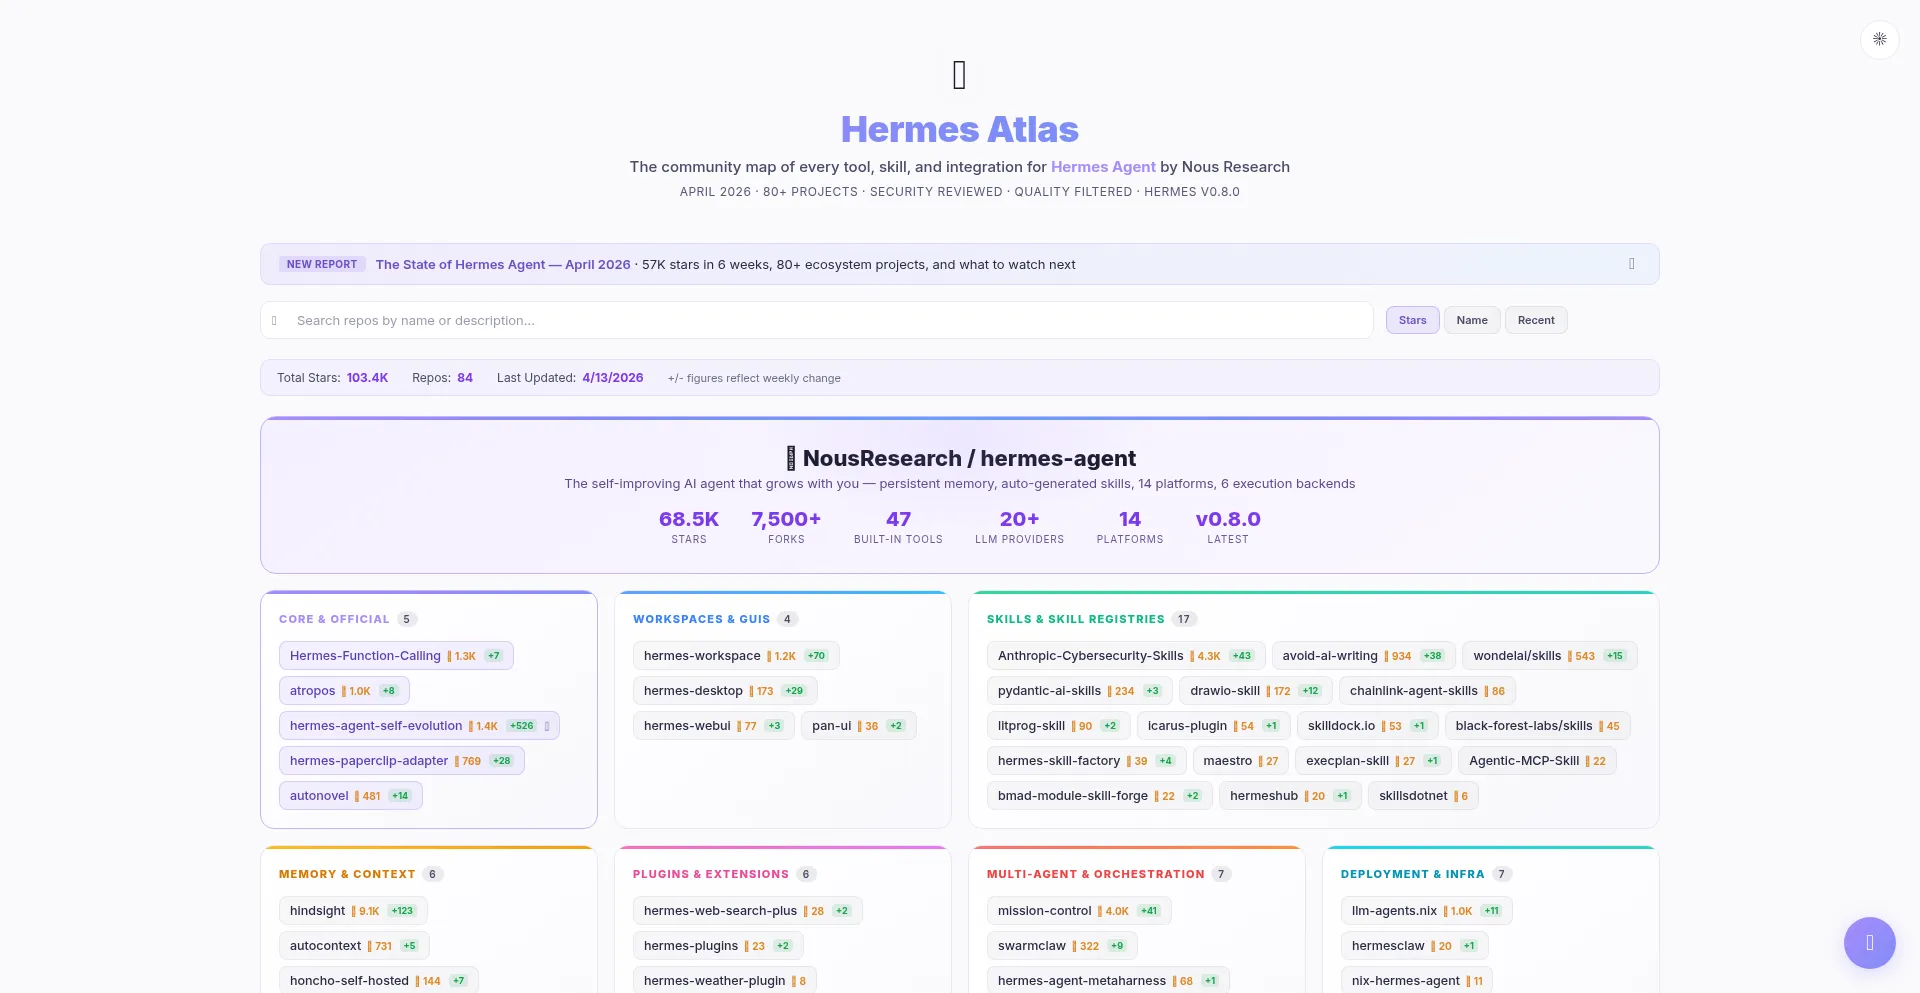Open hermes-agent-metaharness repo chip
This screenshot has width=1920, height=993.
coord(1108,981)
